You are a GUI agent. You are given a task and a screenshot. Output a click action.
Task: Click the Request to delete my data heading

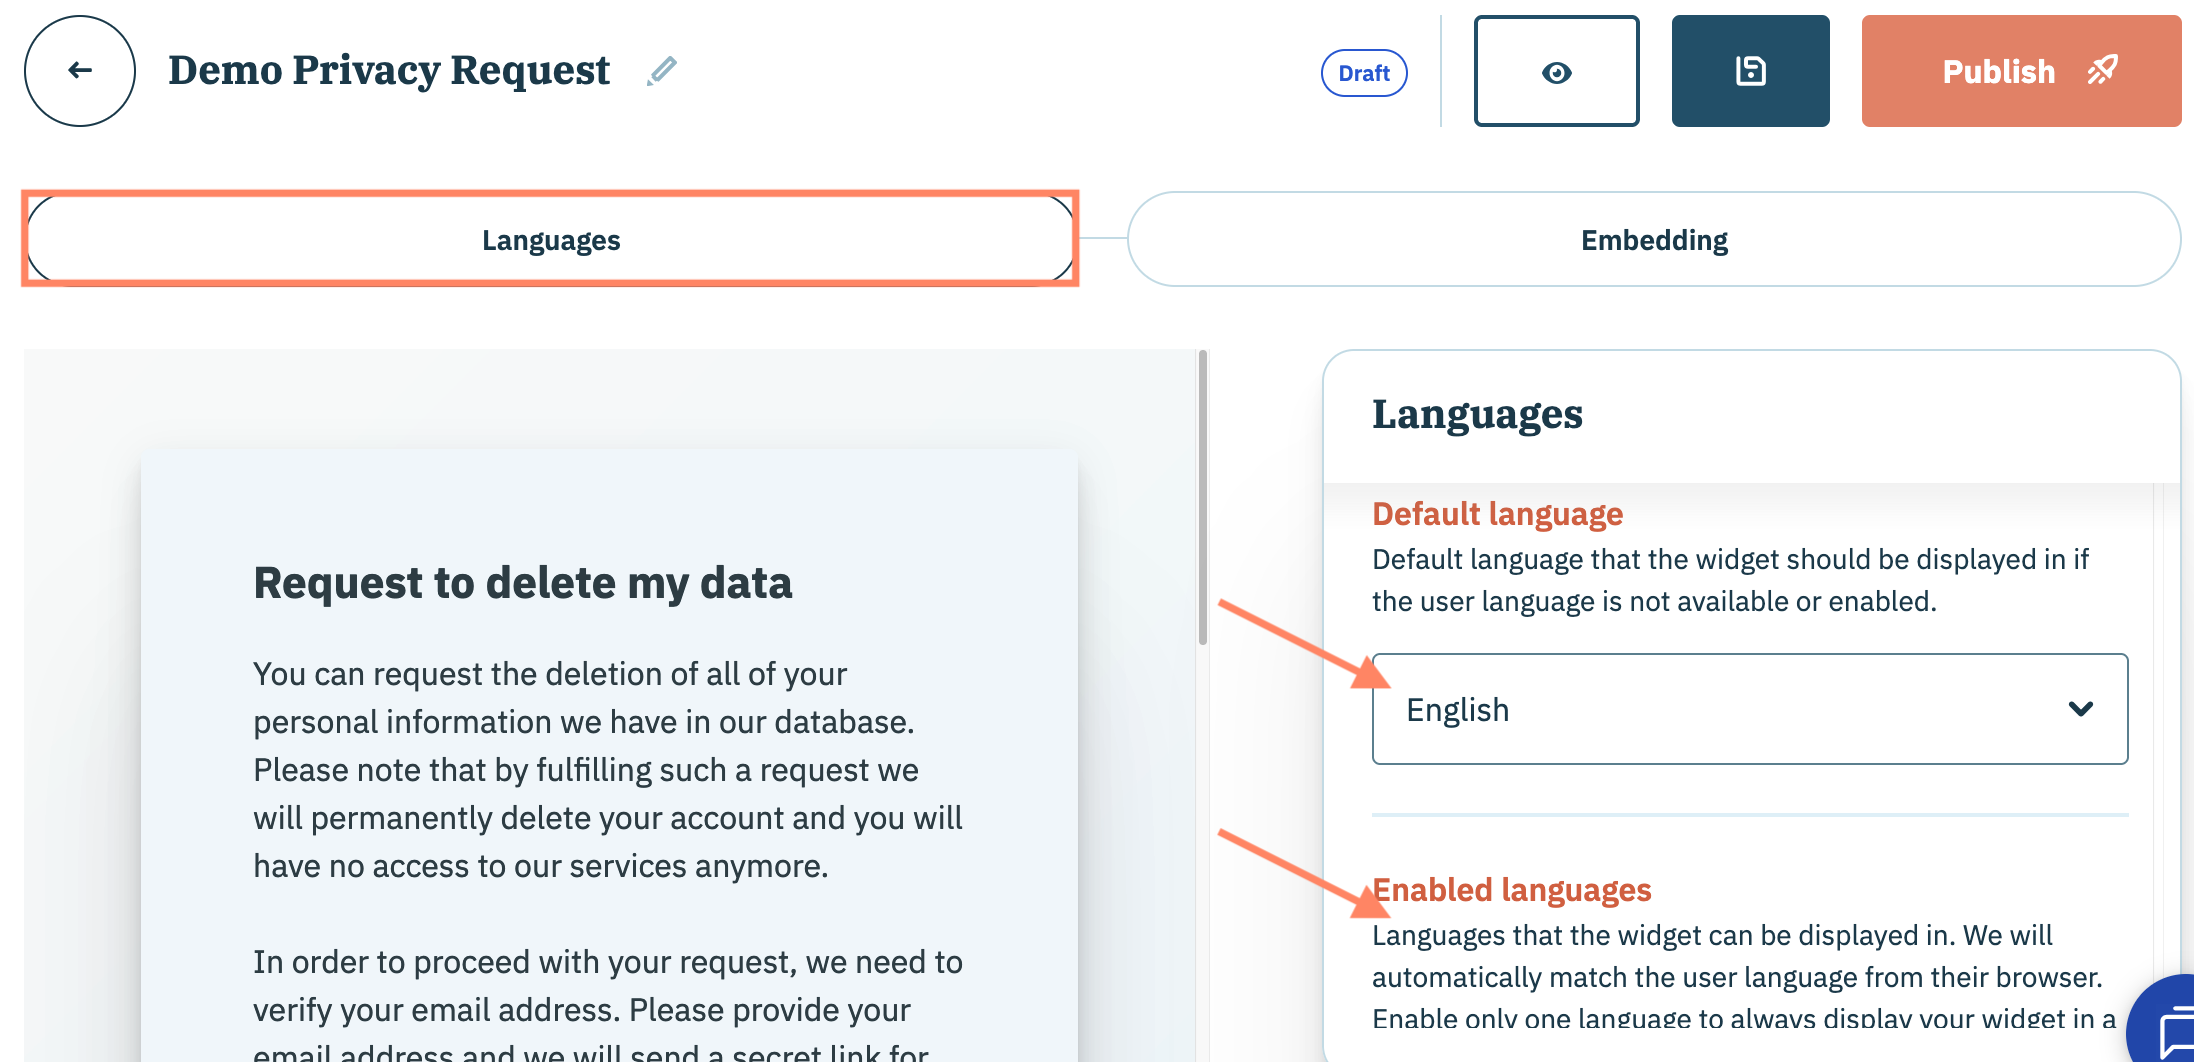coord(522,583)
